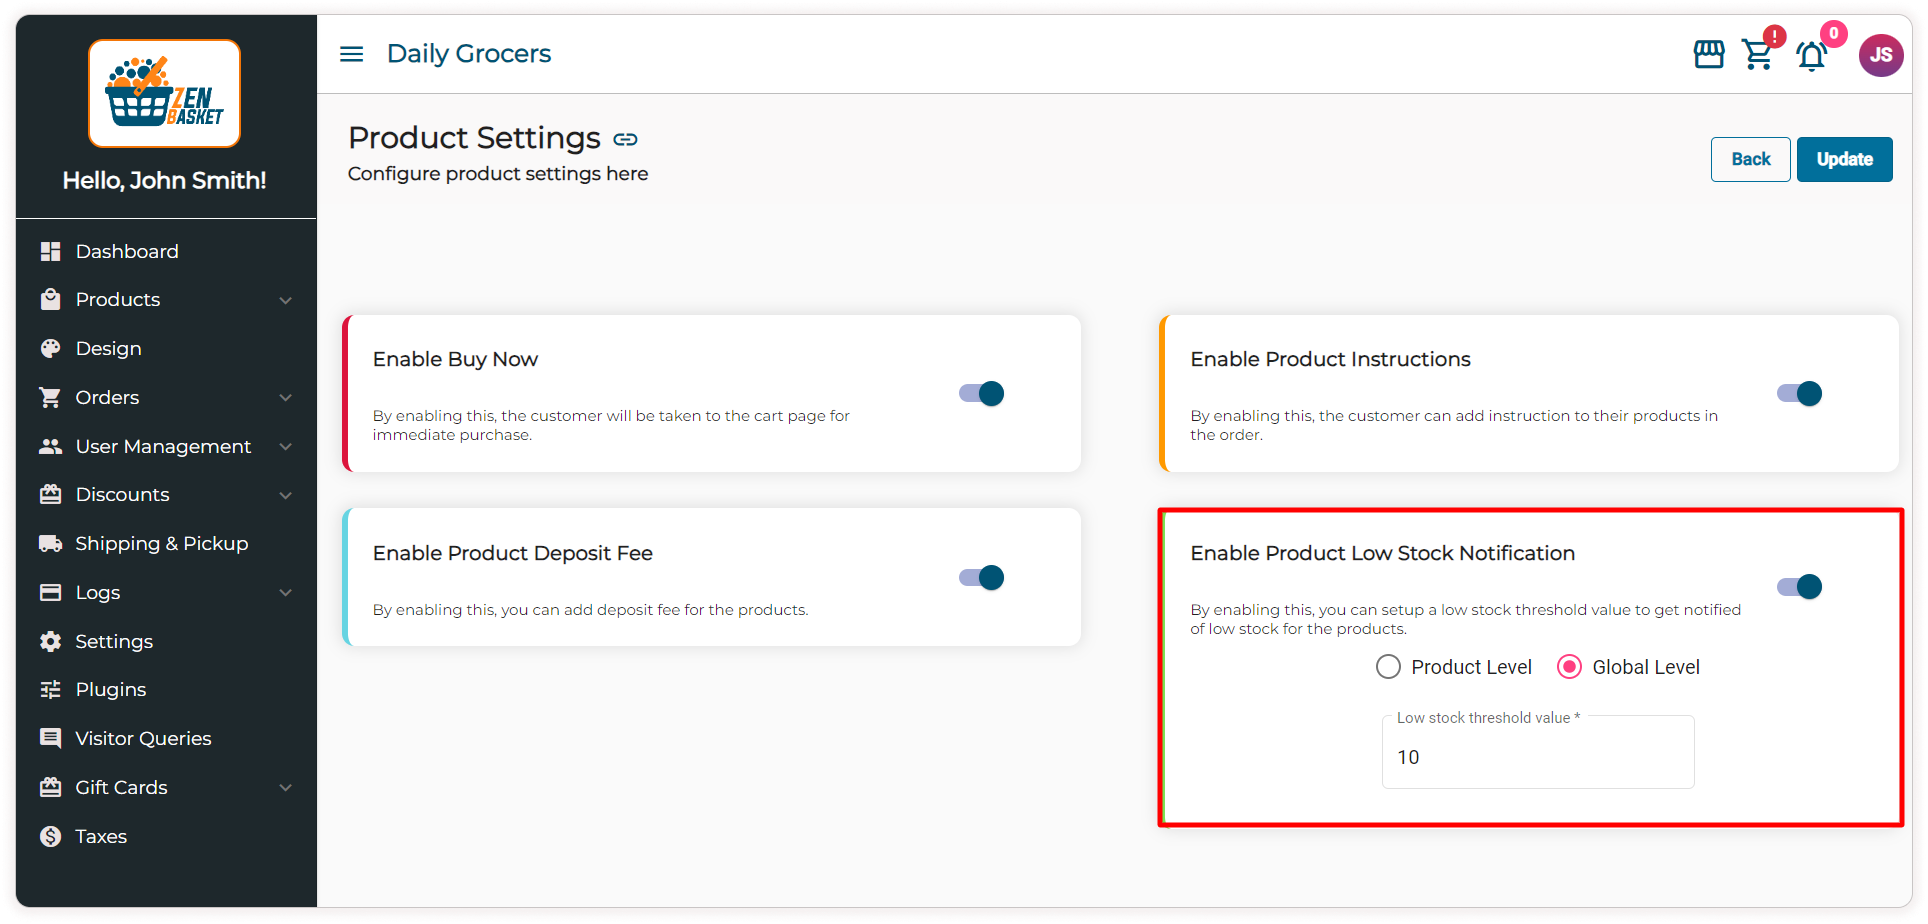The width and height of the screenshot is (1928, 924).
Task: Click the JS user avatar
Action: (1880, 55)
